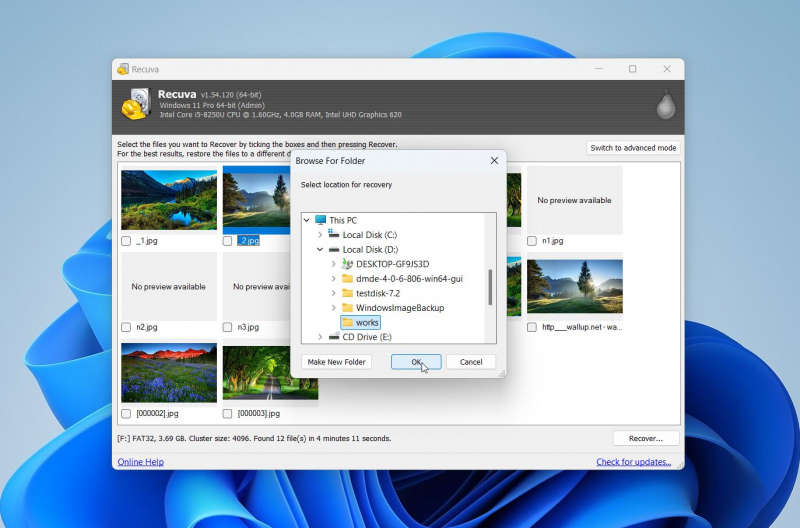Select the WindowsImageBackup label
Viewport: 800px width, 528px height.
(400, 308)
